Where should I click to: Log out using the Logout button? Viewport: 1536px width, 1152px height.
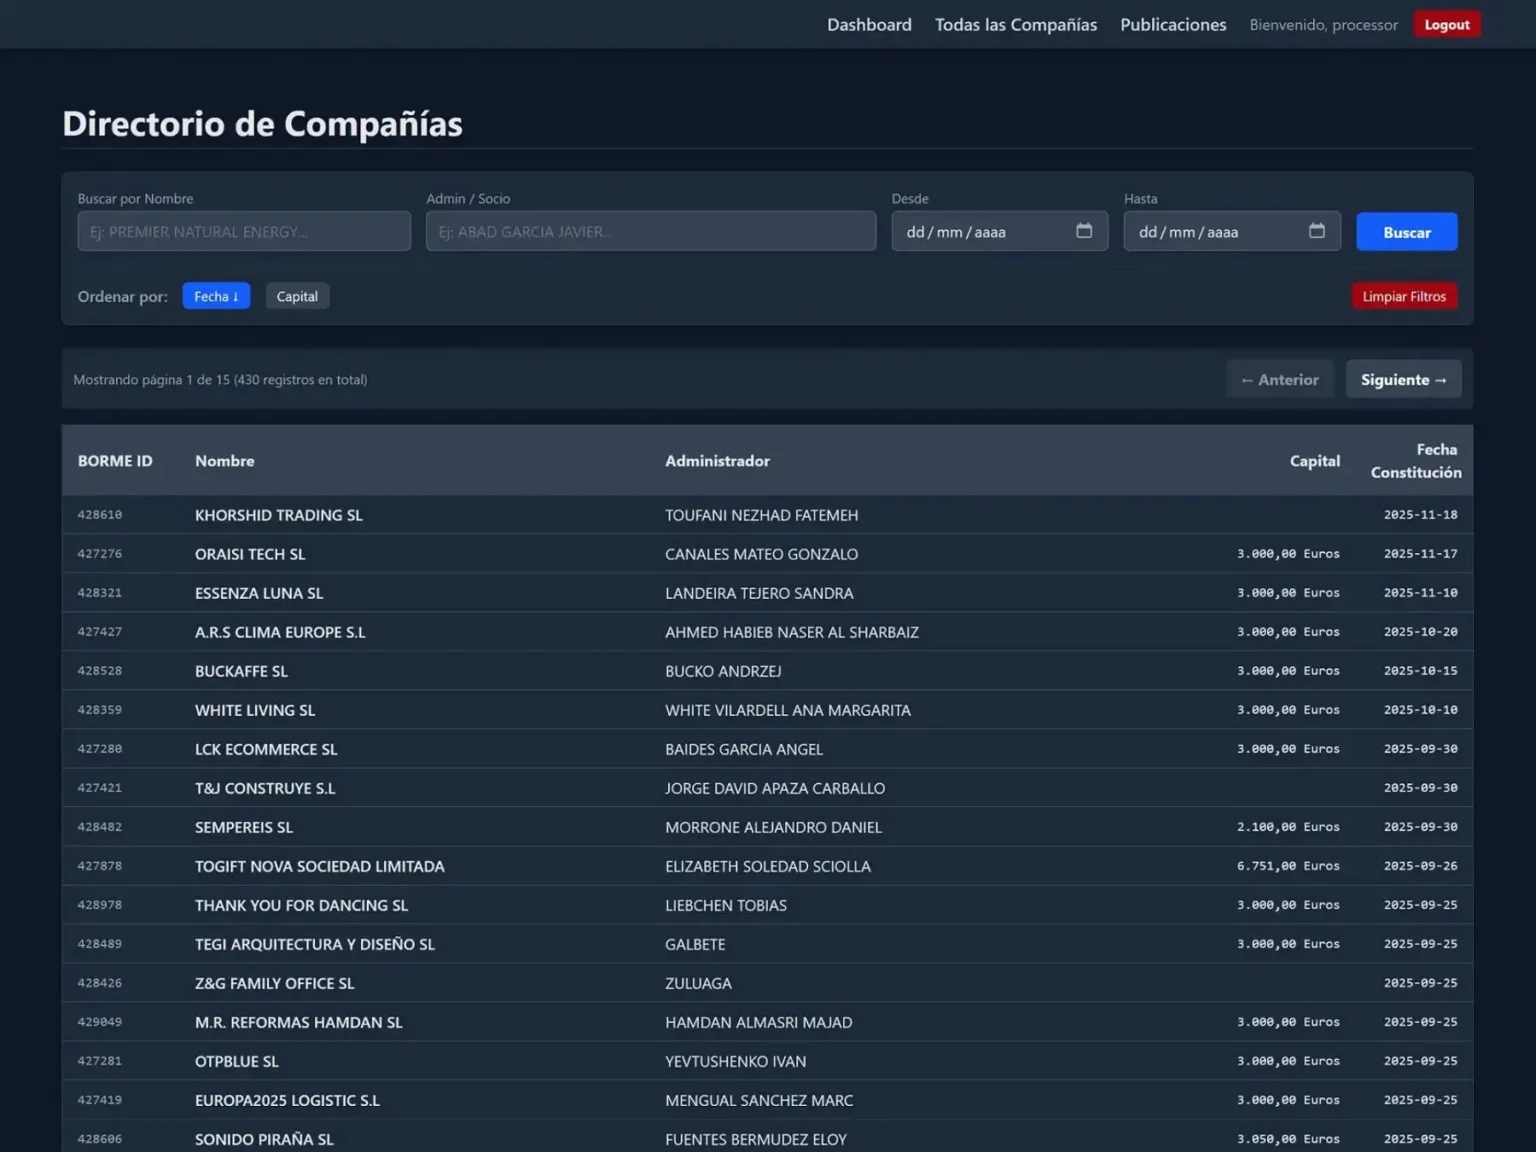coord(1447,24)
